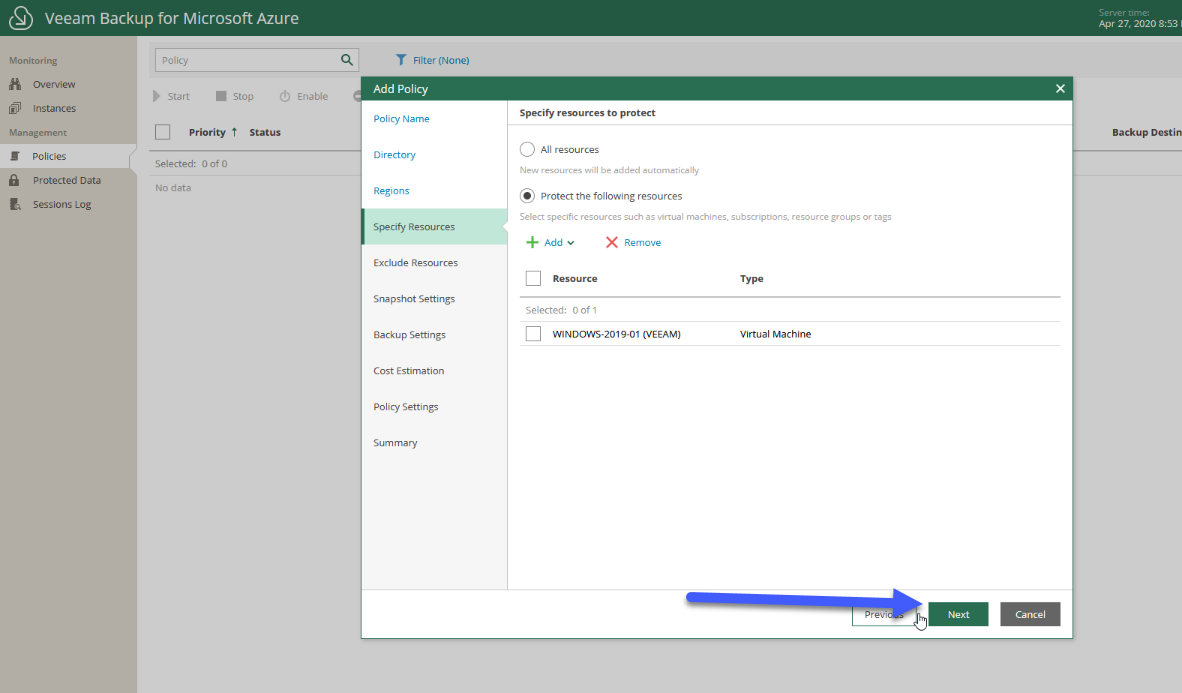The width and height of the screenshot is (1182, 693).
Task: Toggle the Resource header select-all checkbox
Action: (533, 278)
